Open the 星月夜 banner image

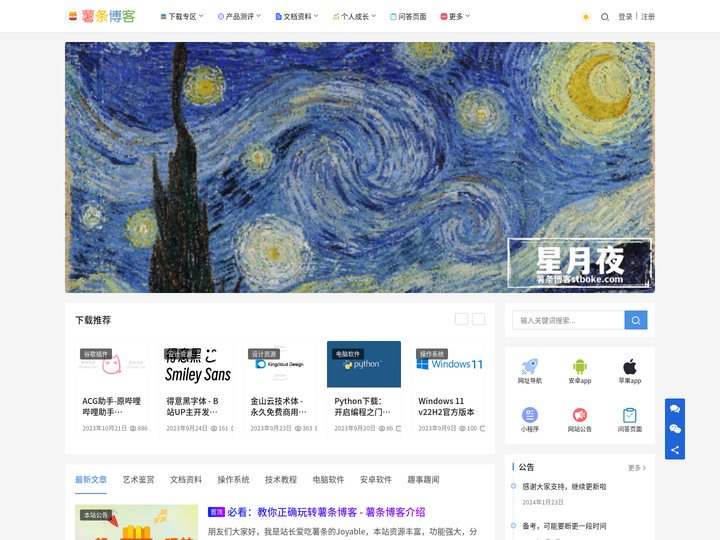click(360, 168)
